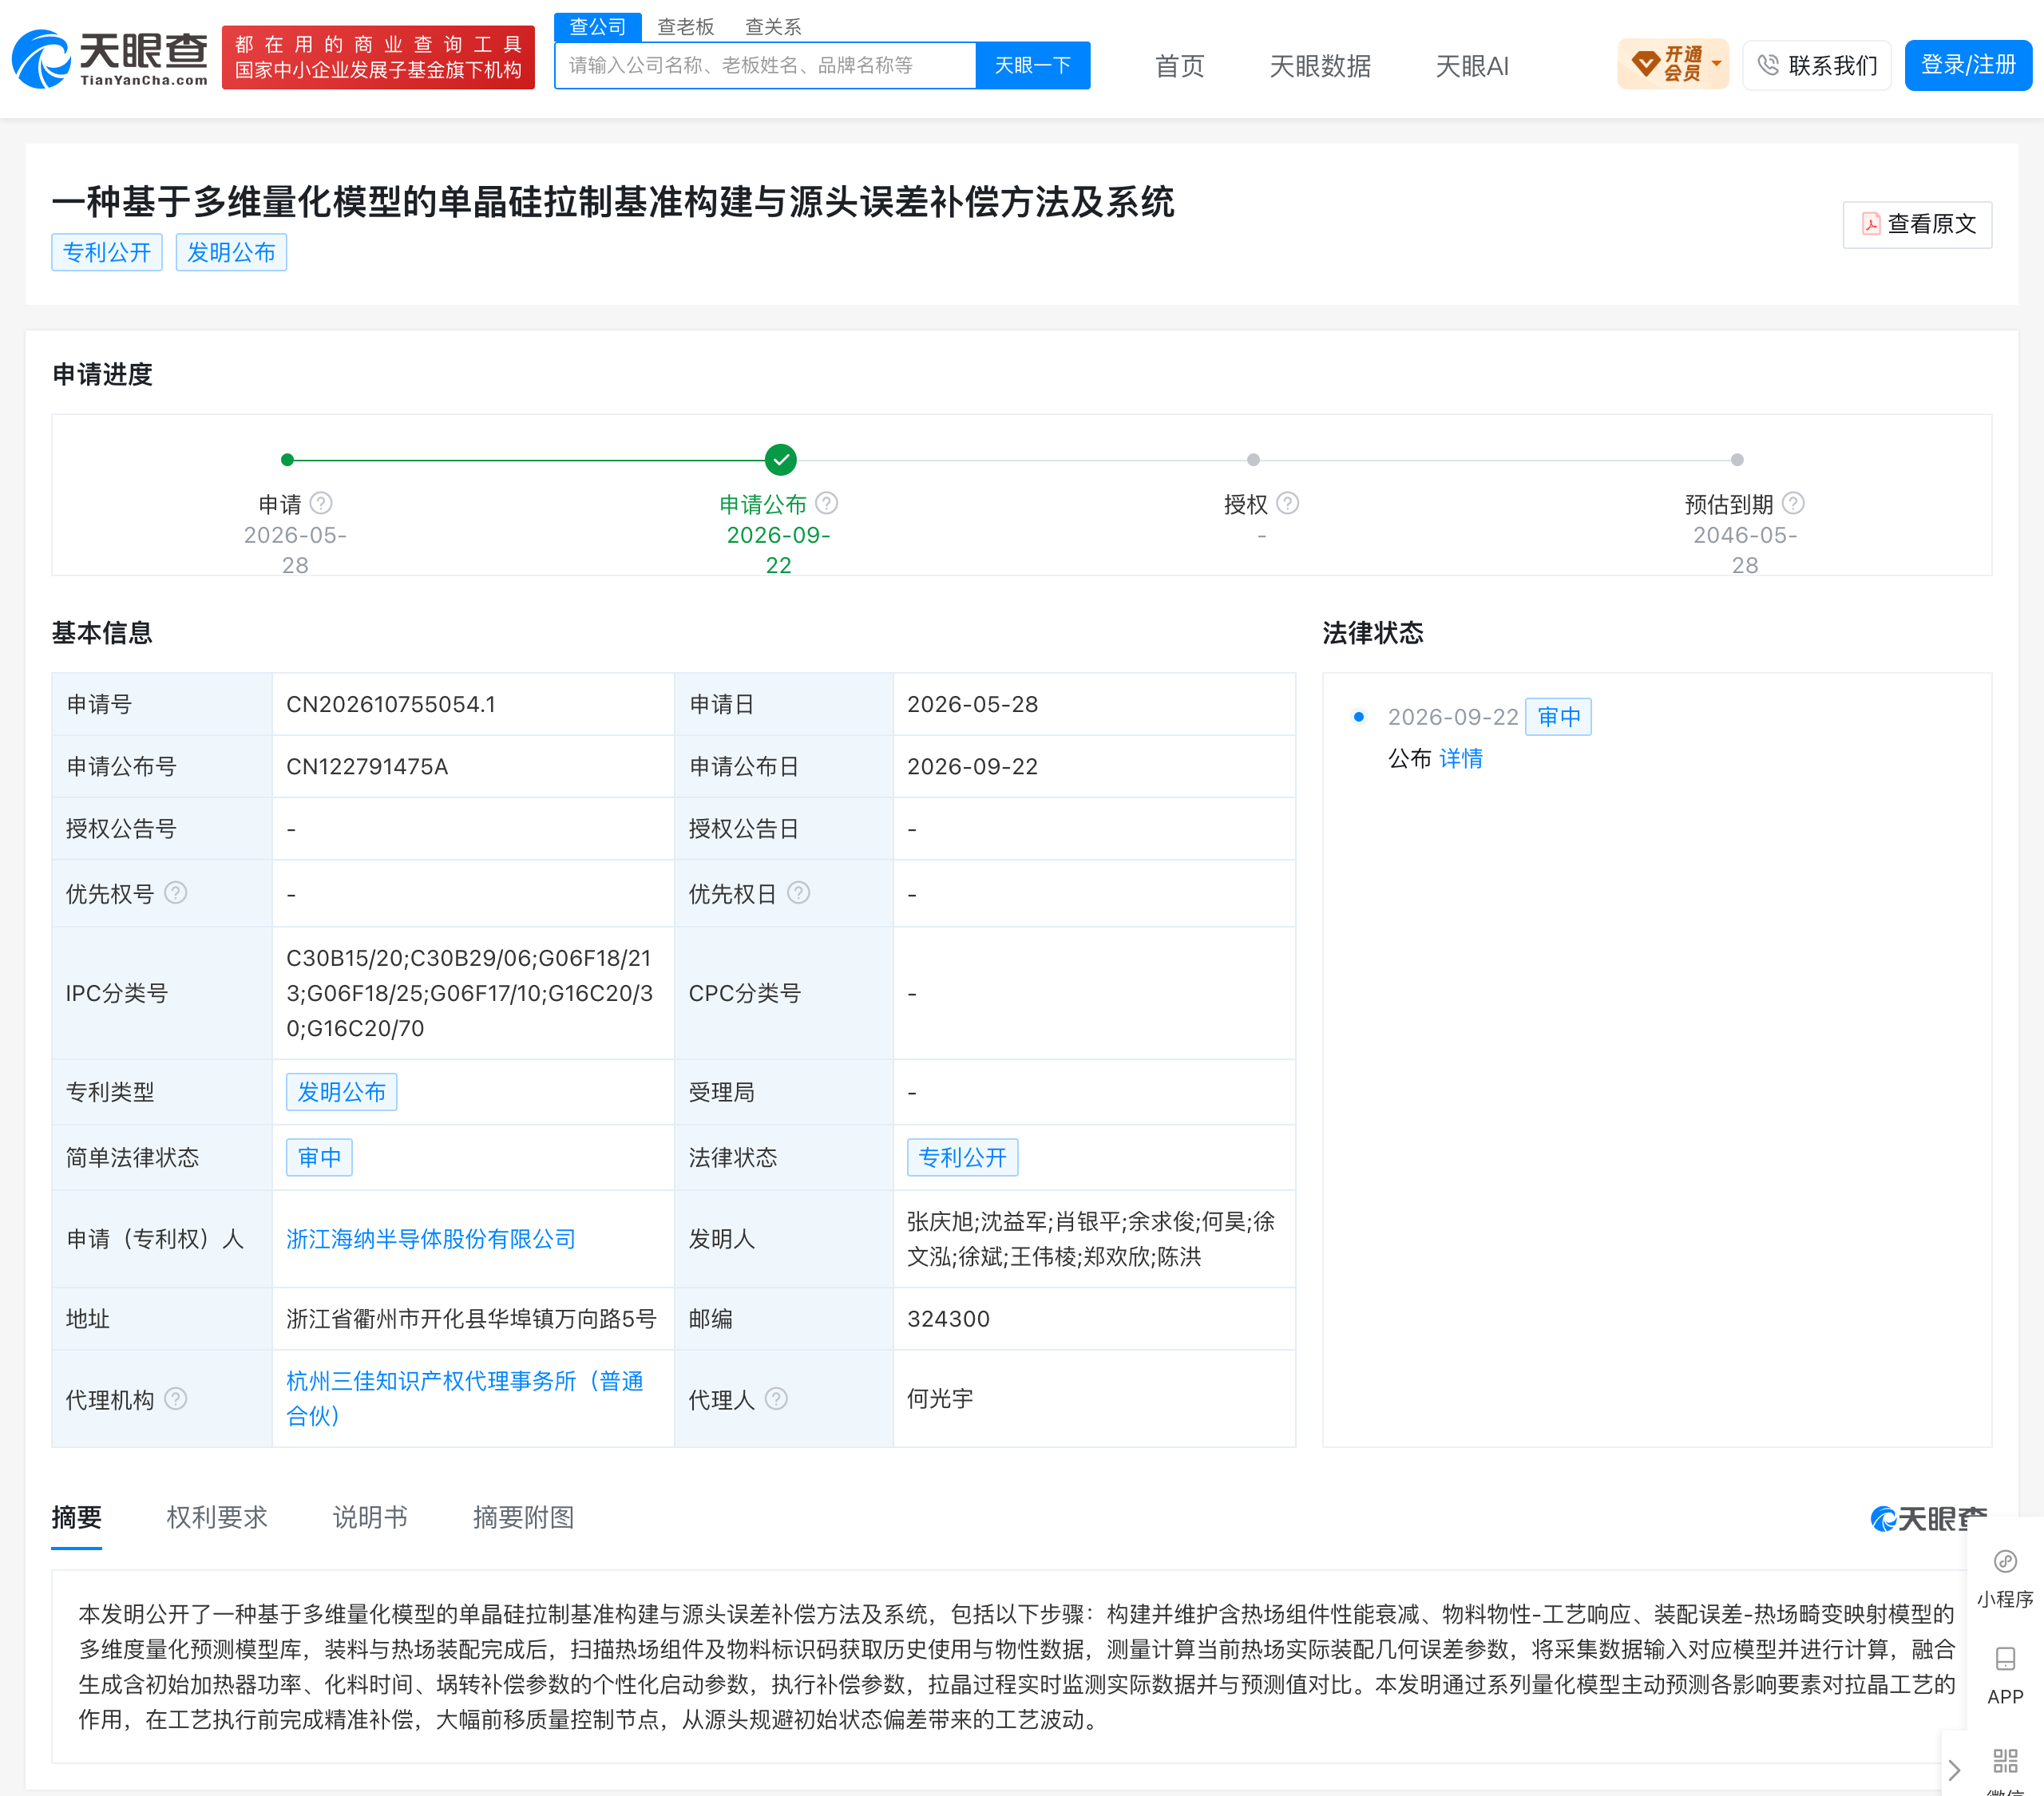
Task: Click help icon next to 申请 step
Action: tap(321, 503)
